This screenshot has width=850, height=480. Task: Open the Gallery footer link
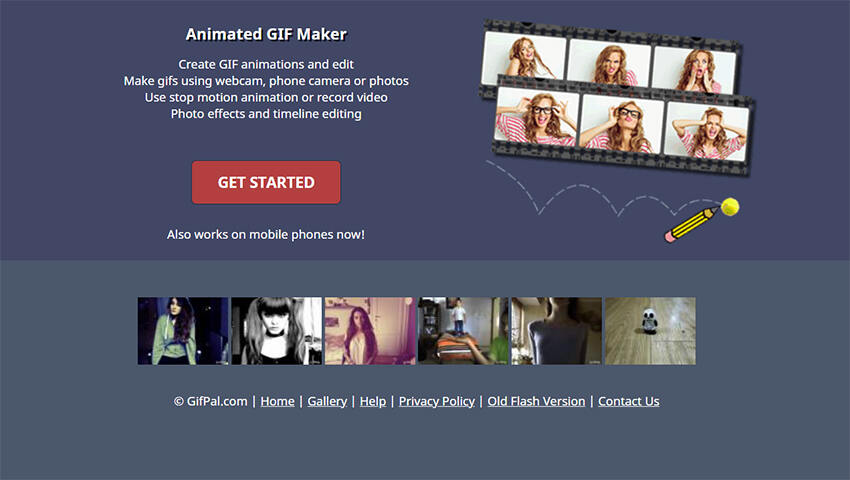[x=327, y=401]
